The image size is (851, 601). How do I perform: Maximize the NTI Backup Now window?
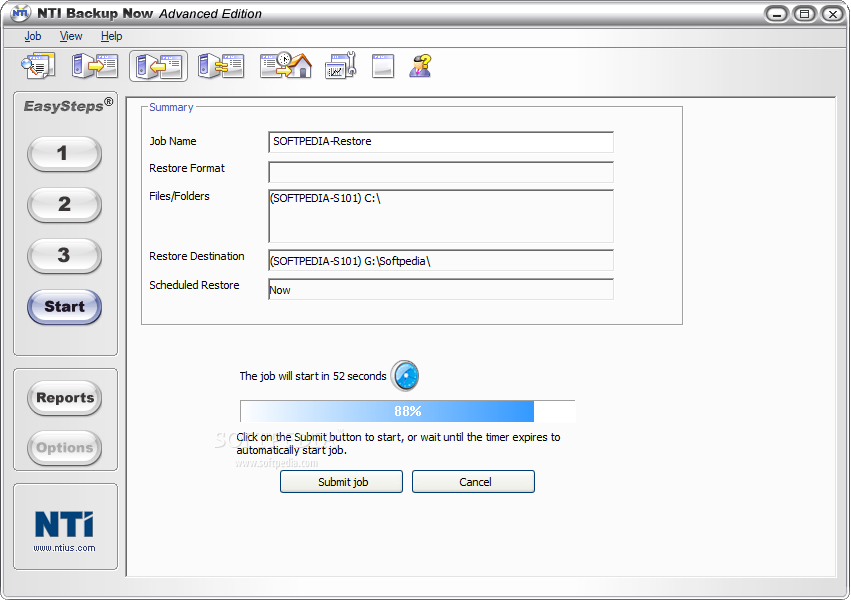[804, 14]
